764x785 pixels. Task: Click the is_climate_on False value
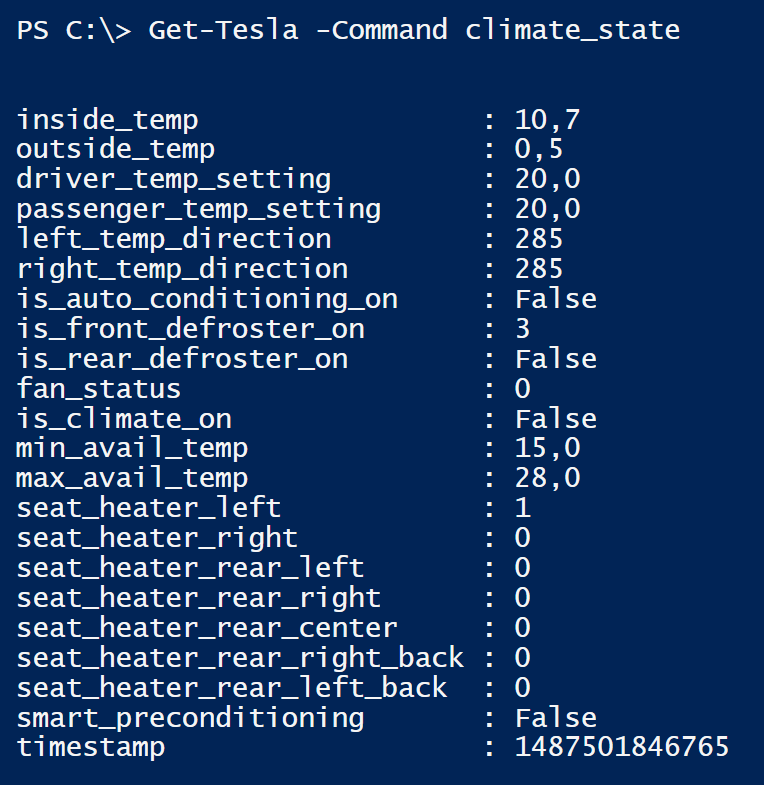coord(556,419)
